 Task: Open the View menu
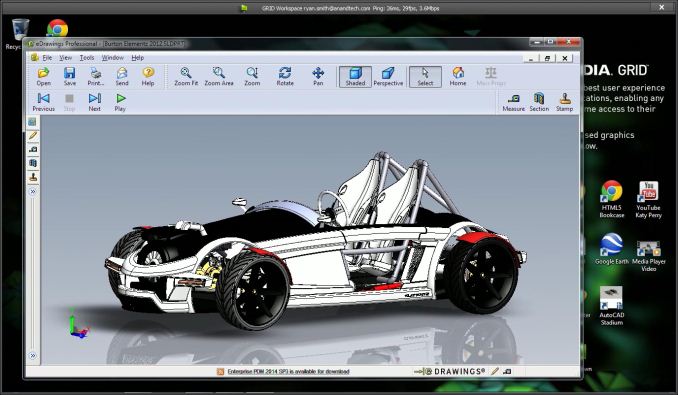click(x=65, y=57)
